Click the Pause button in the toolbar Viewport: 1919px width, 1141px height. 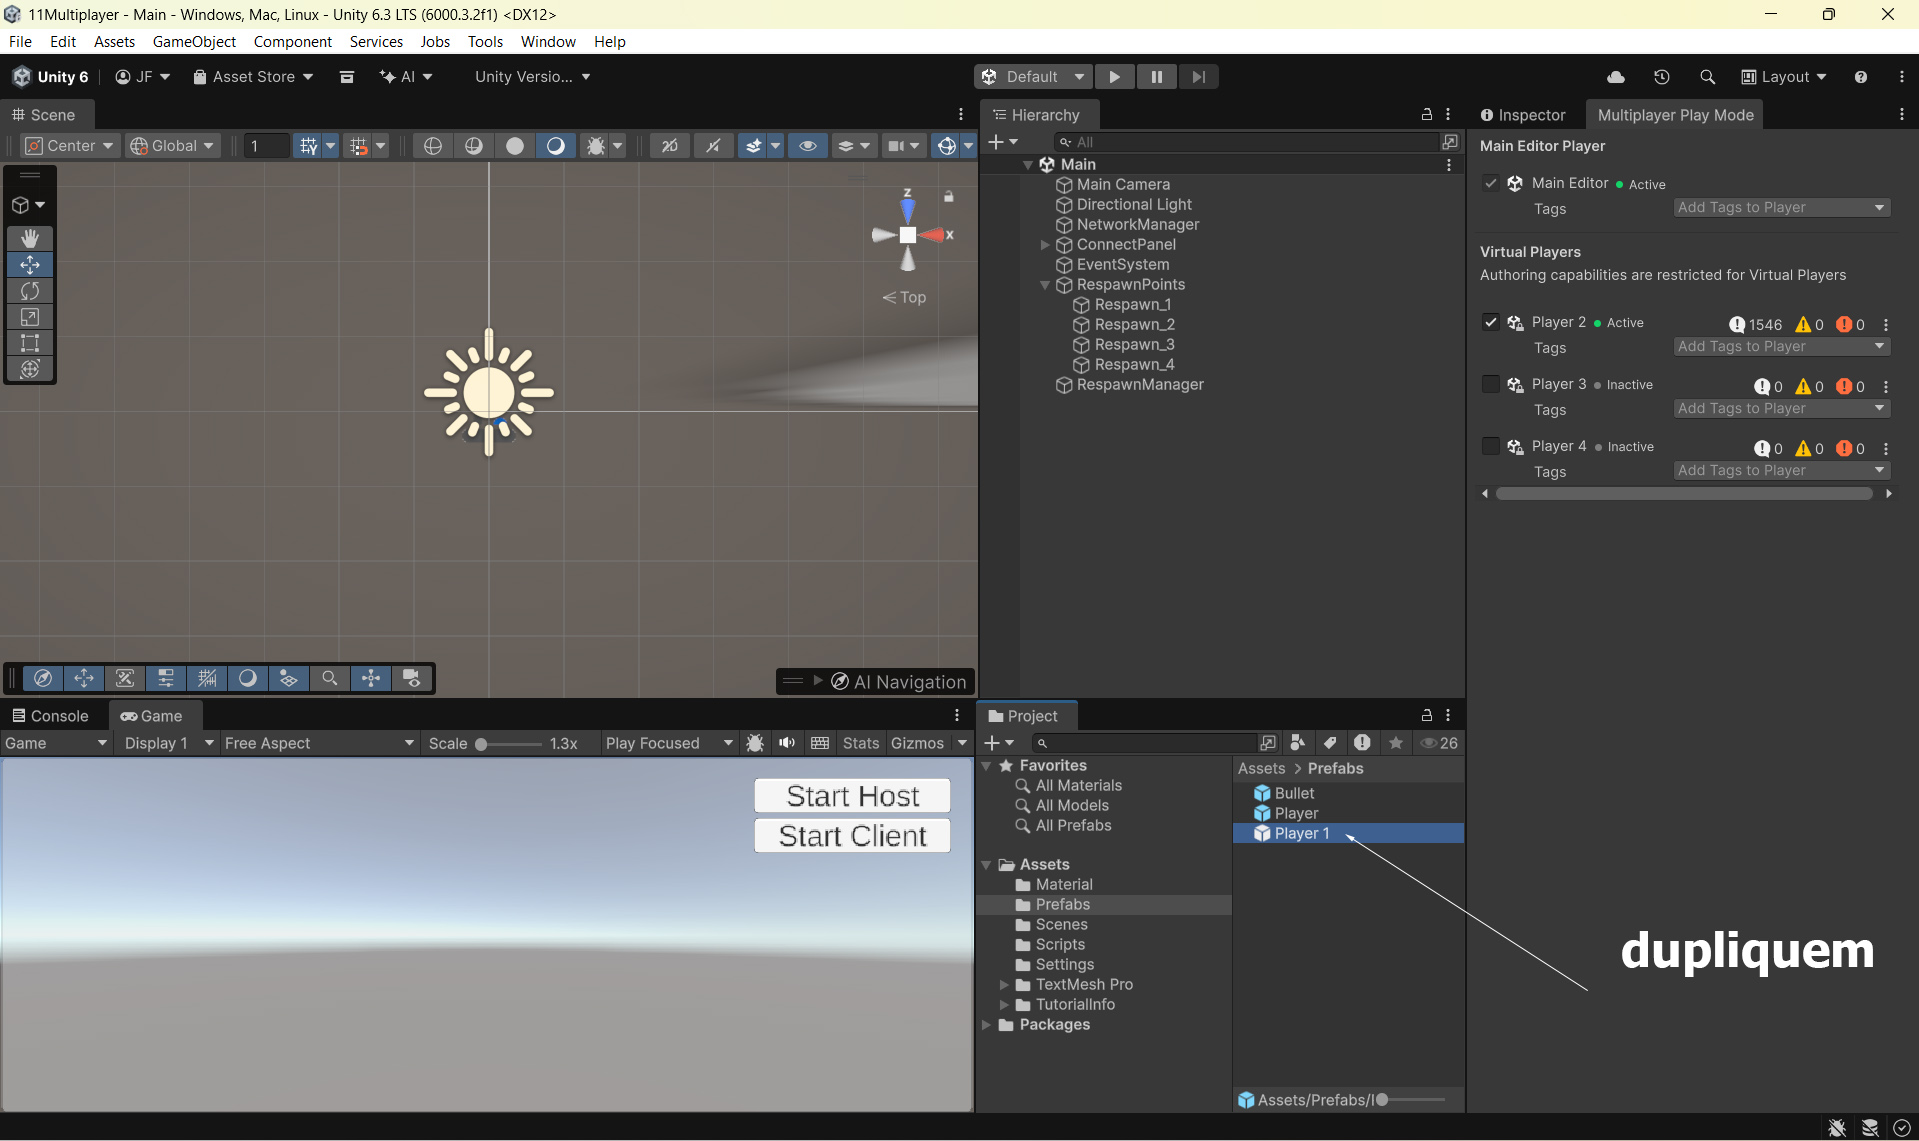(x=1156, y=77)
